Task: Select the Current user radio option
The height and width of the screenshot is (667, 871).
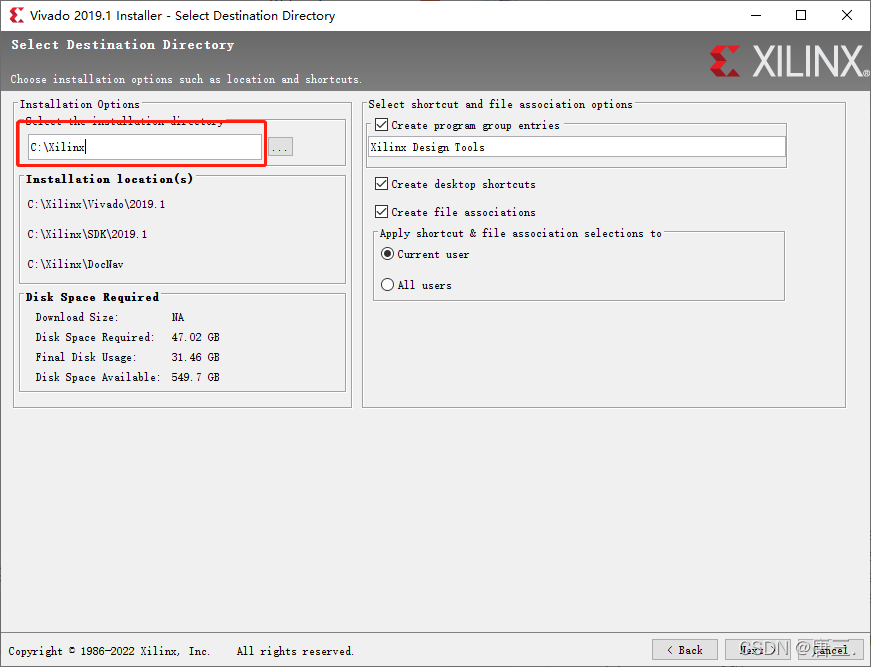Action: pyautogui.click(x=387, y=254)
